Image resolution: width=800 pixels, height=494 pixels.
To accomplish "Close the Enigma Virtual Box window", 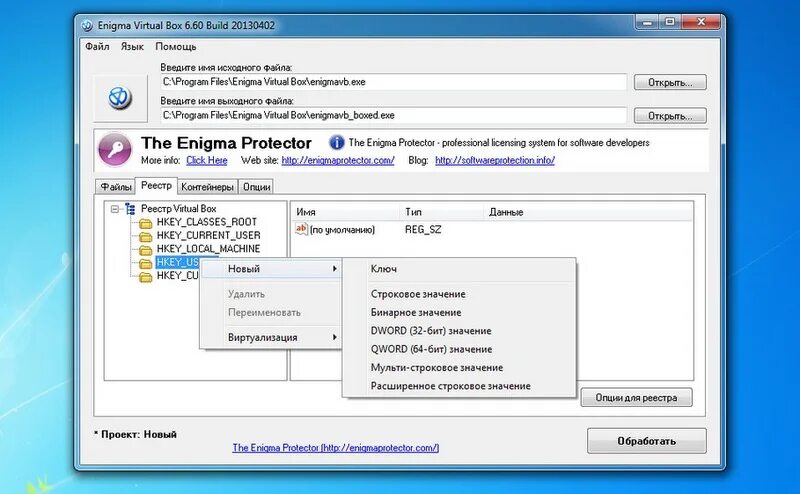I will coord(701,22).
